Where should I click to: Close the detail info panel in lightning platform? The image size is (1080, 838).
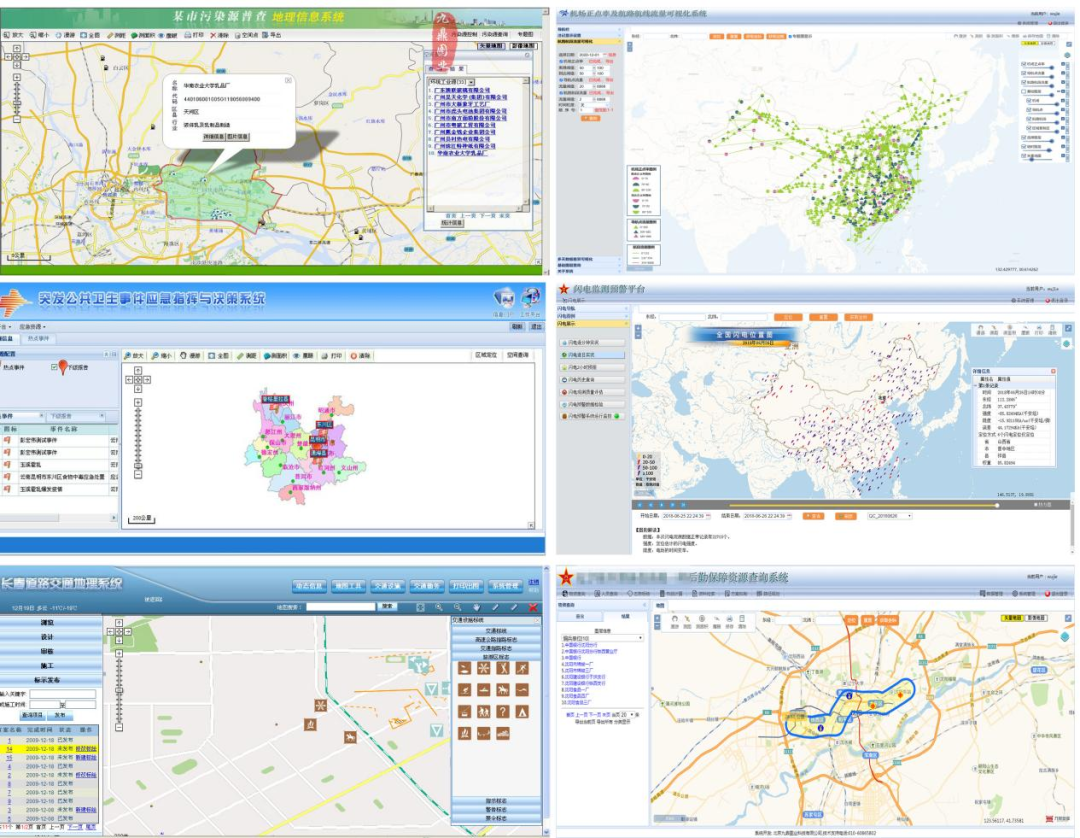pyautogui.click(x=1053, y=371)
